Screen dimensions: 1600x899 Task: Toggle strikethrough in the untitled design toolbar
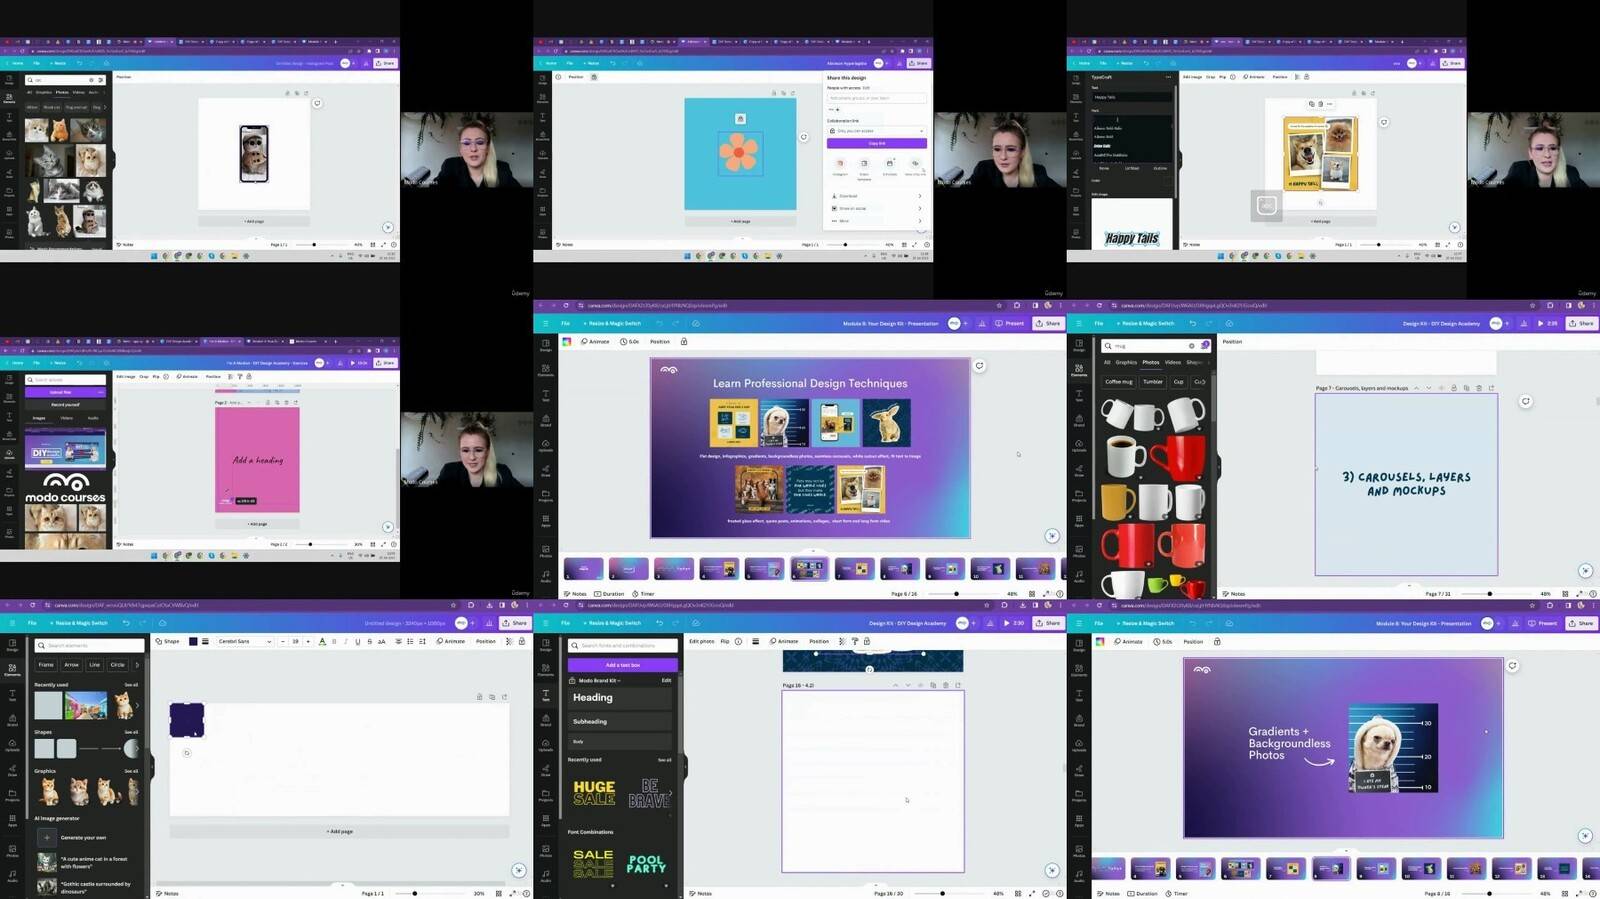click(x=369, y=641)
